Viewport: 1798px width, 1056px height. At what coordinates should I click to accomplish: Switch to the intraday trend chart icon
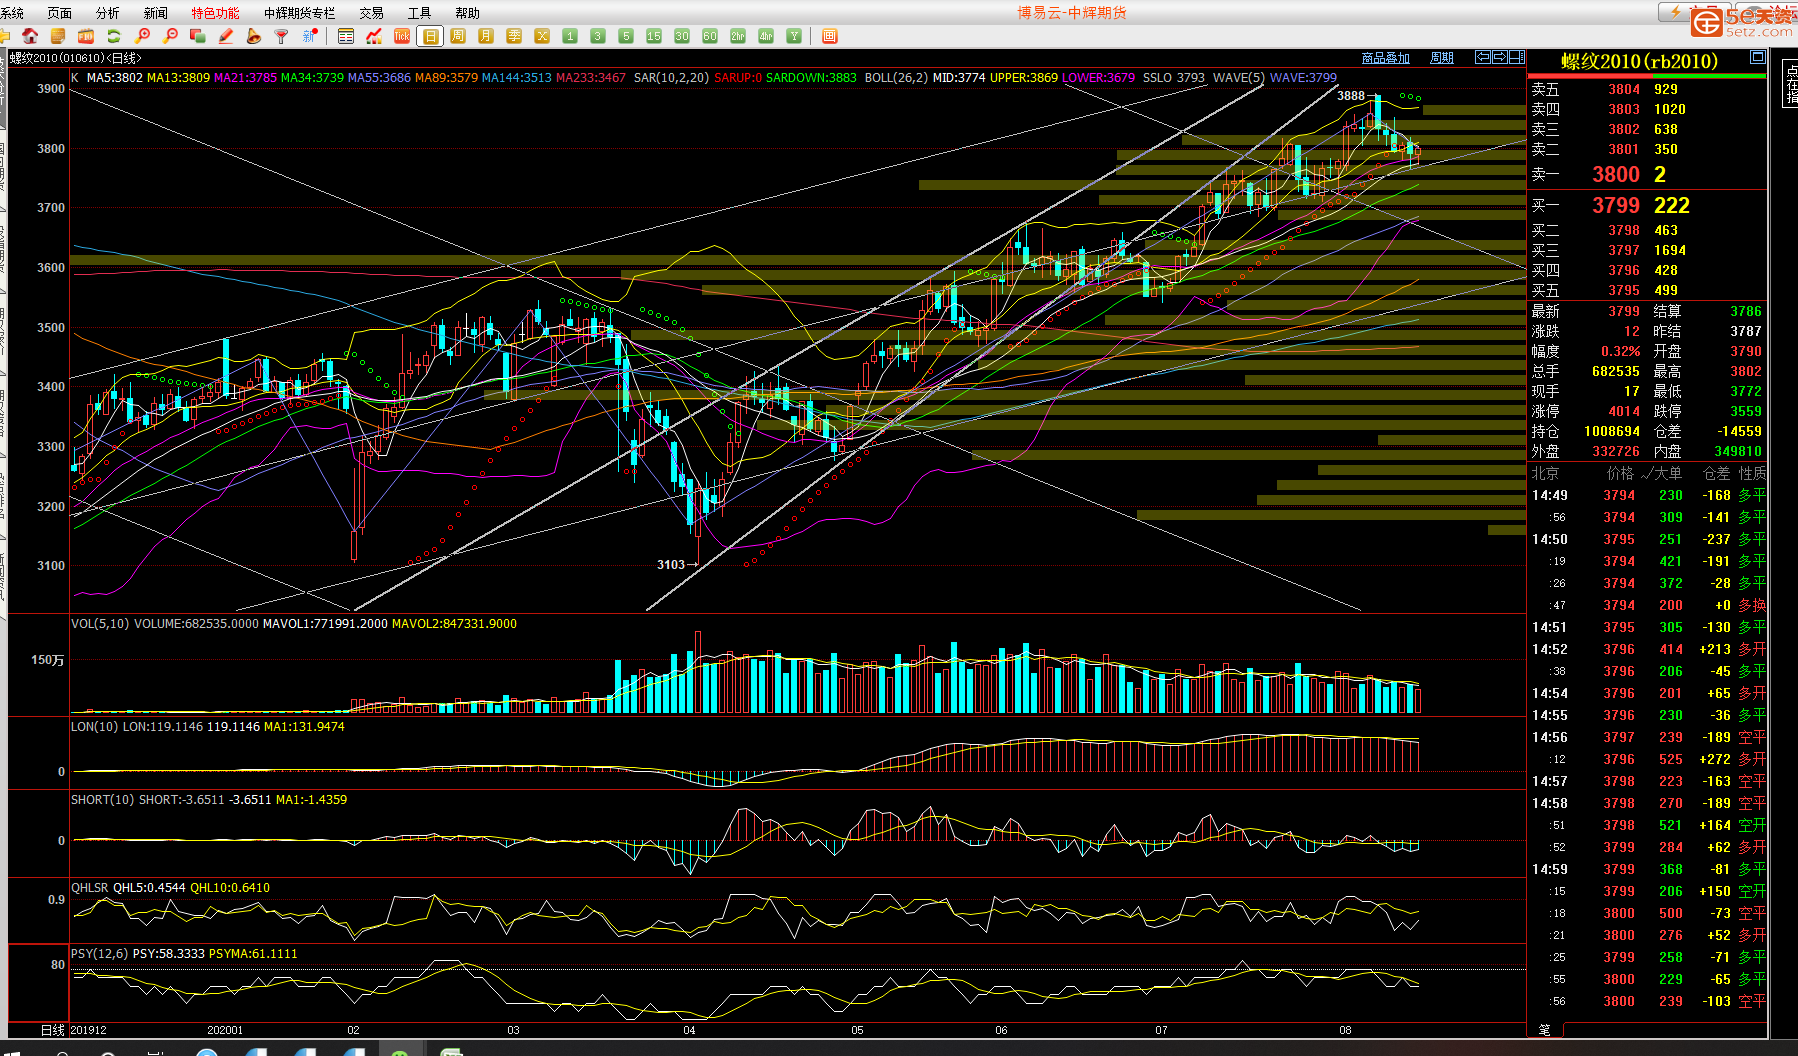pos(374,36)
